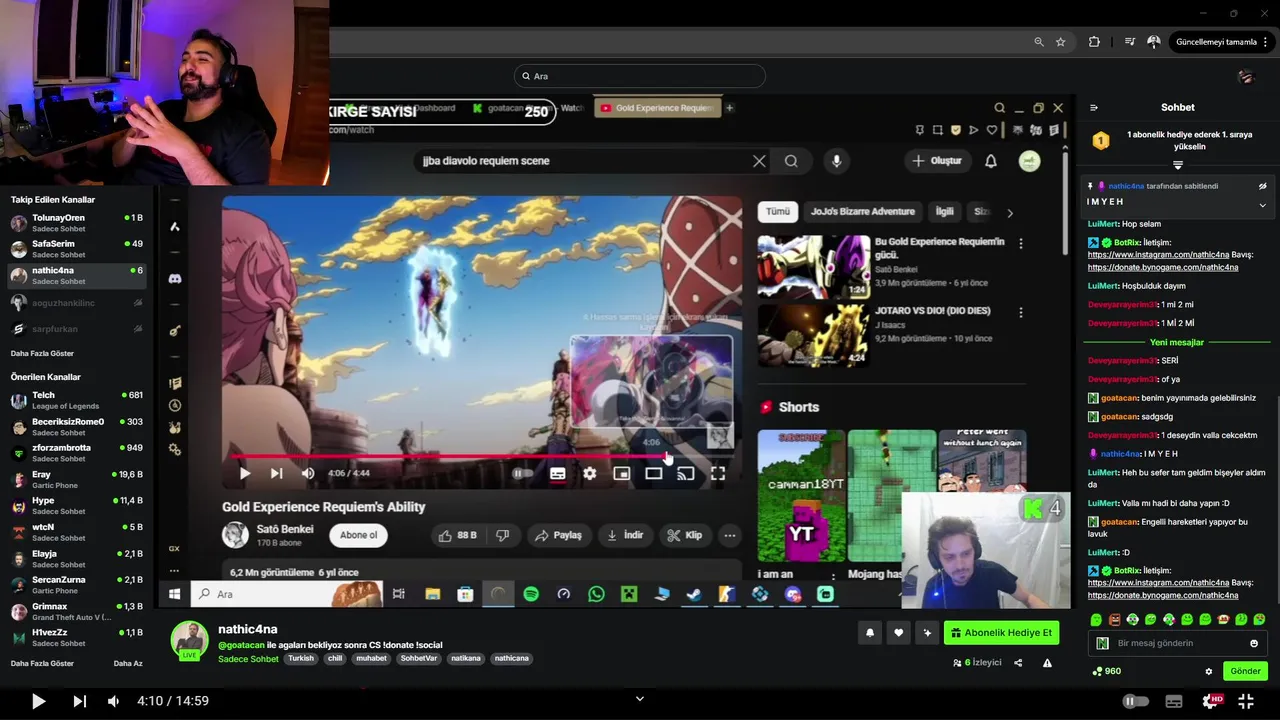The image size is (1280, 720).
Task: Play the outer video player
Action: 38,701
